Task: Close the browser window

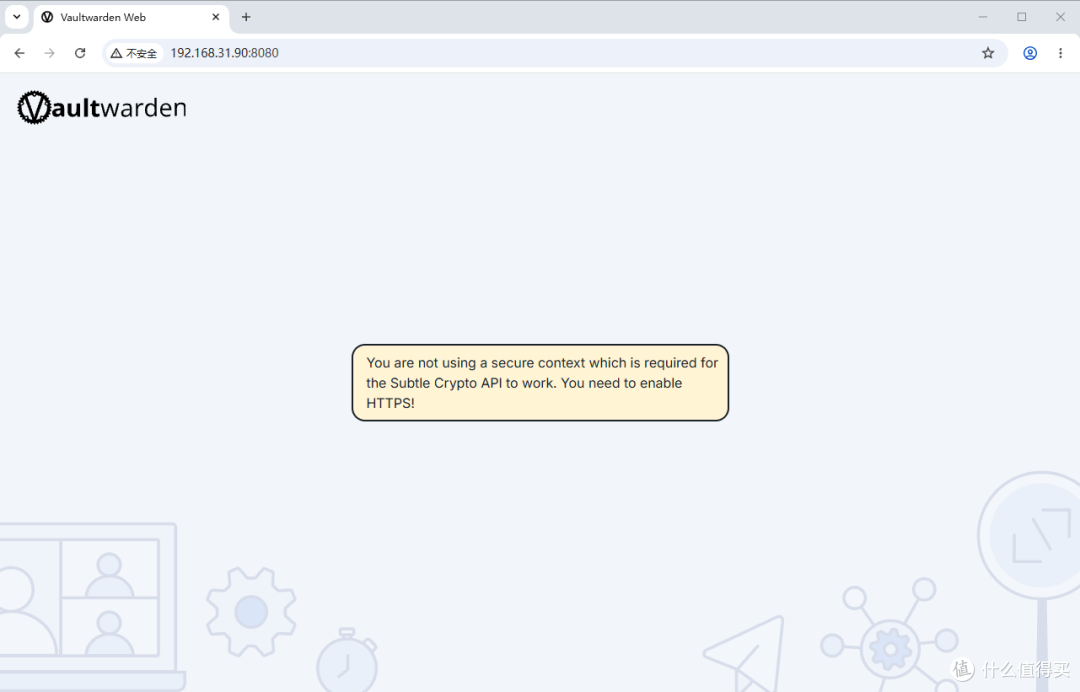Action: [x=1060, y=17]
